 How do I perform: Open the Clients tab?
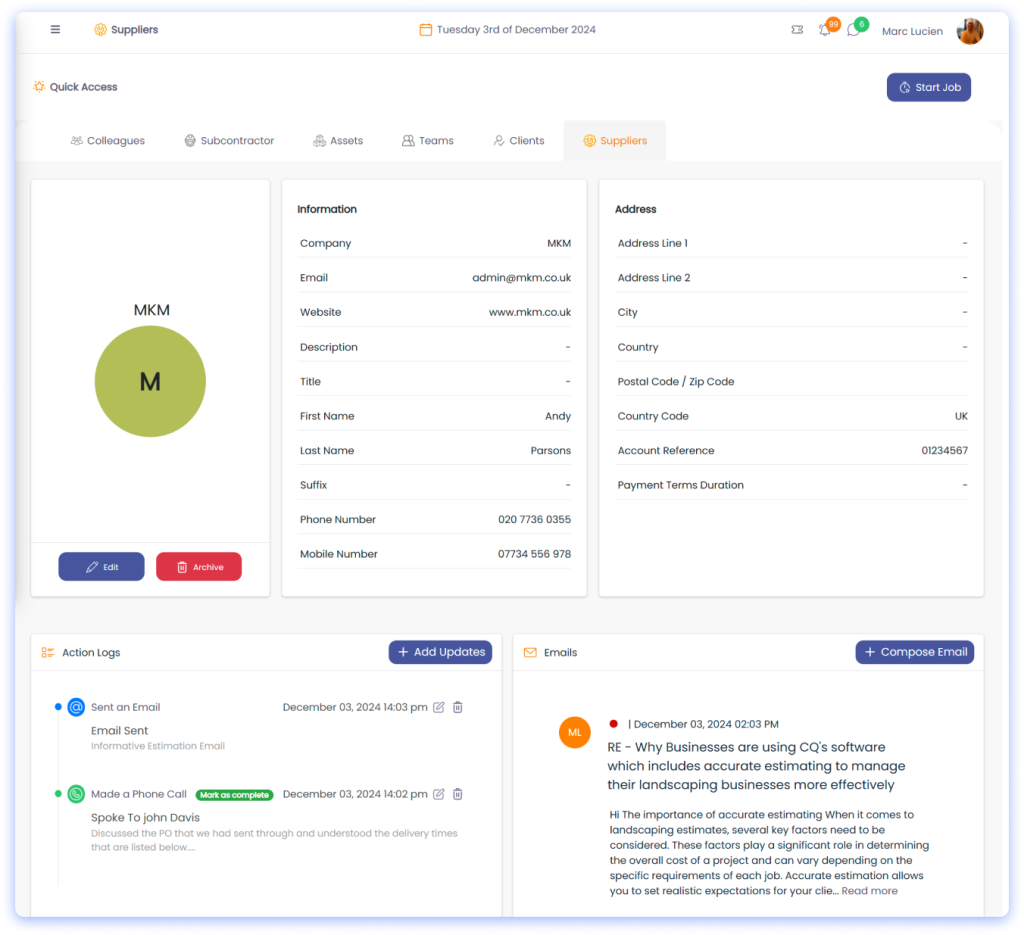coord(518,141)
